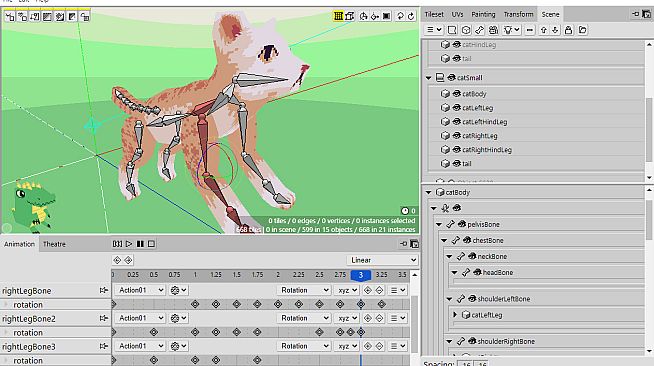
Task: Click the bone icon in Scene toolbar
Action: 480,30
